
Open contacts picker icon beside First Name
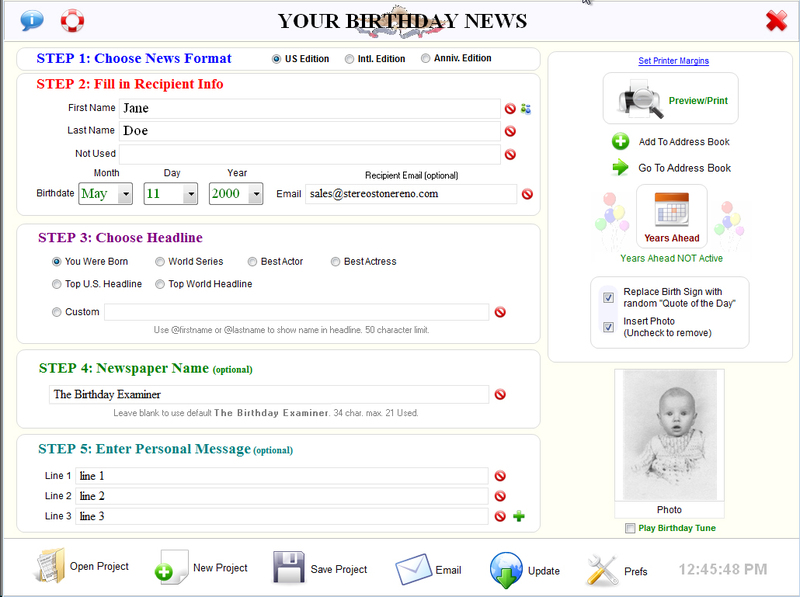tap(526, 109)
